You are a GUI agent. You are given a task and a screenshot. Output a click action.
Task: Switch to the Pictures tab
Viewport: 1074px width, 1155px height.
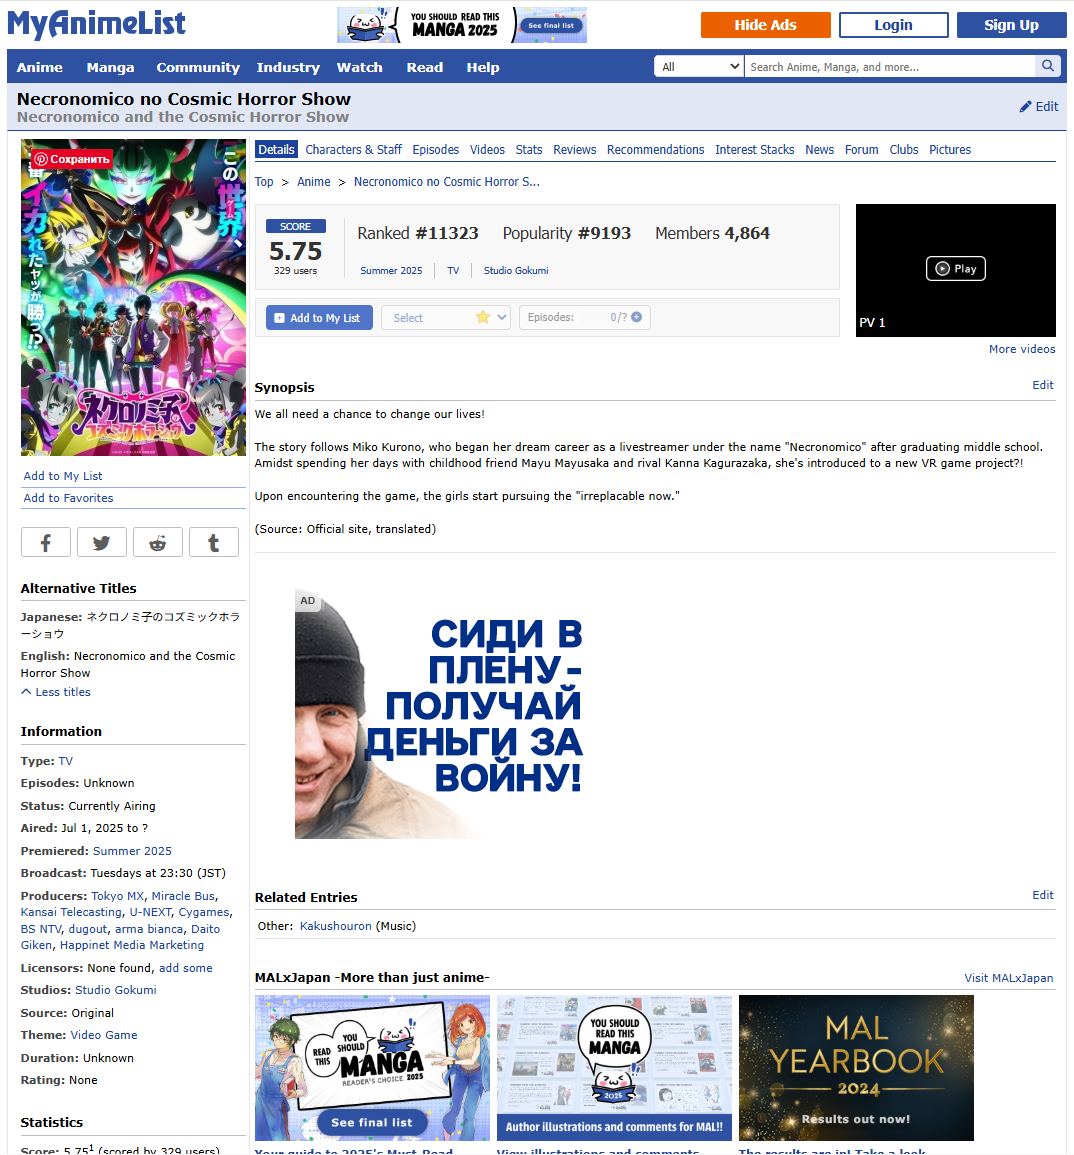[x=950, y=150]
